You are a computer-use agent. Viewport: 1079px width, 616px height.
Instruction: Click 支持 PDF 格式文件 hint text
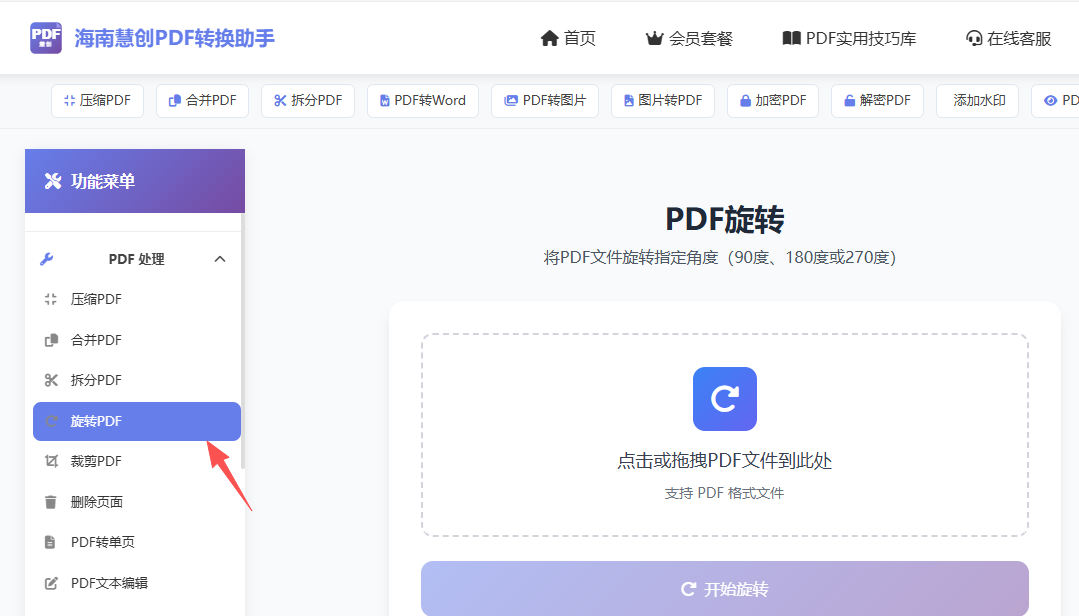point(725,493)
